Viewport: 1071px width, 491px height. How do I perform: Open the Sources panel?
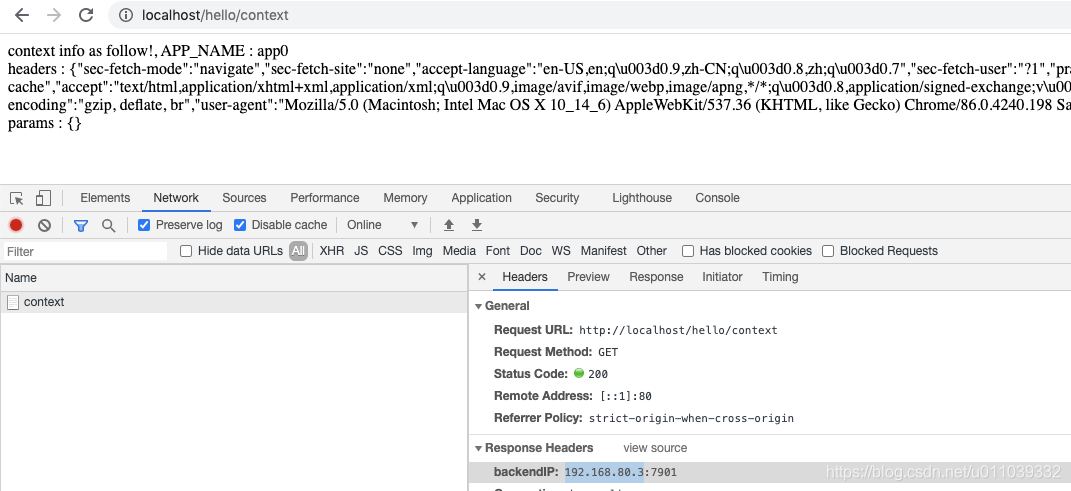click(244, 198)
